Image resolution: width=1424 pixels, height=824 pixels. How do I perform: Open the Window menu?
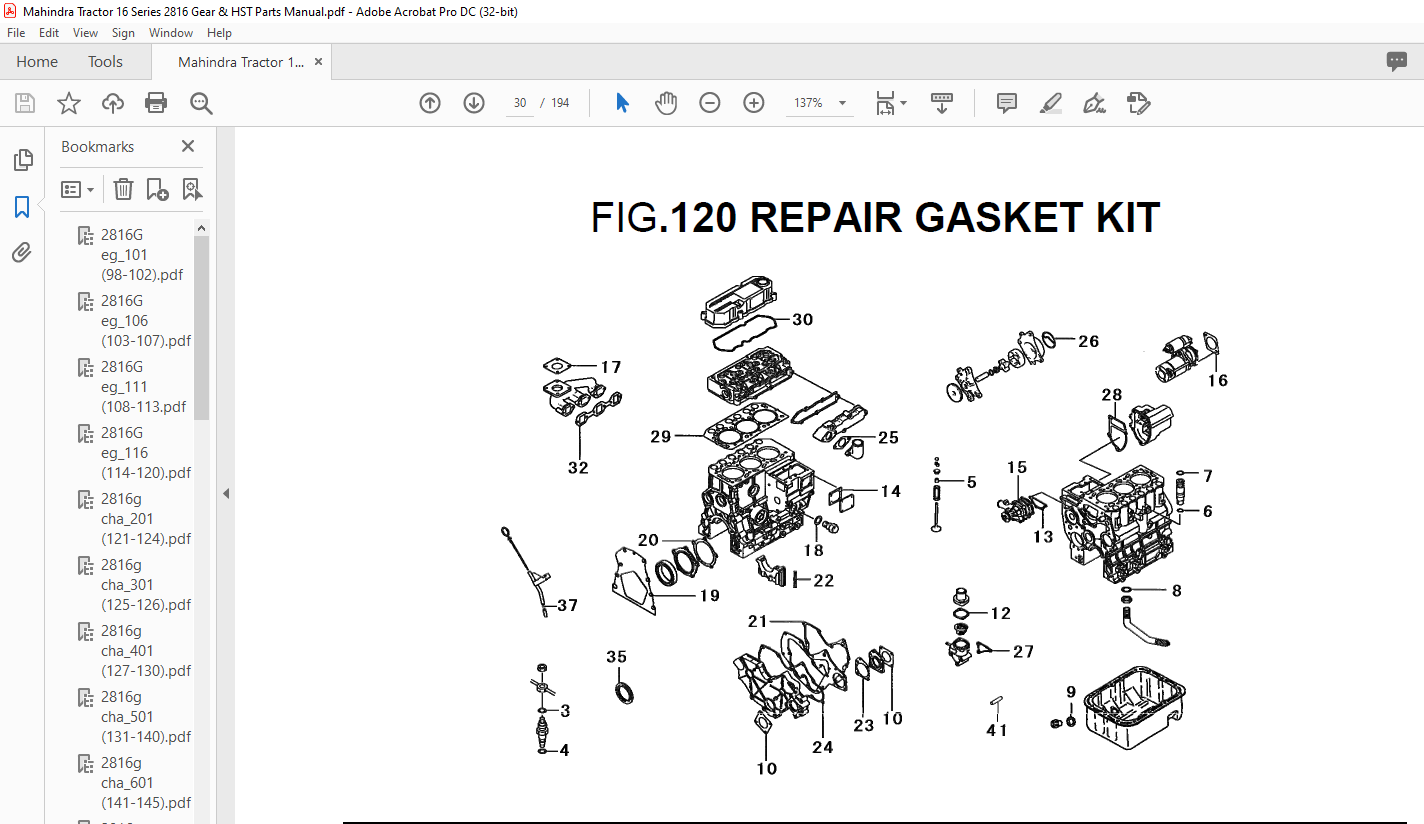171,33
